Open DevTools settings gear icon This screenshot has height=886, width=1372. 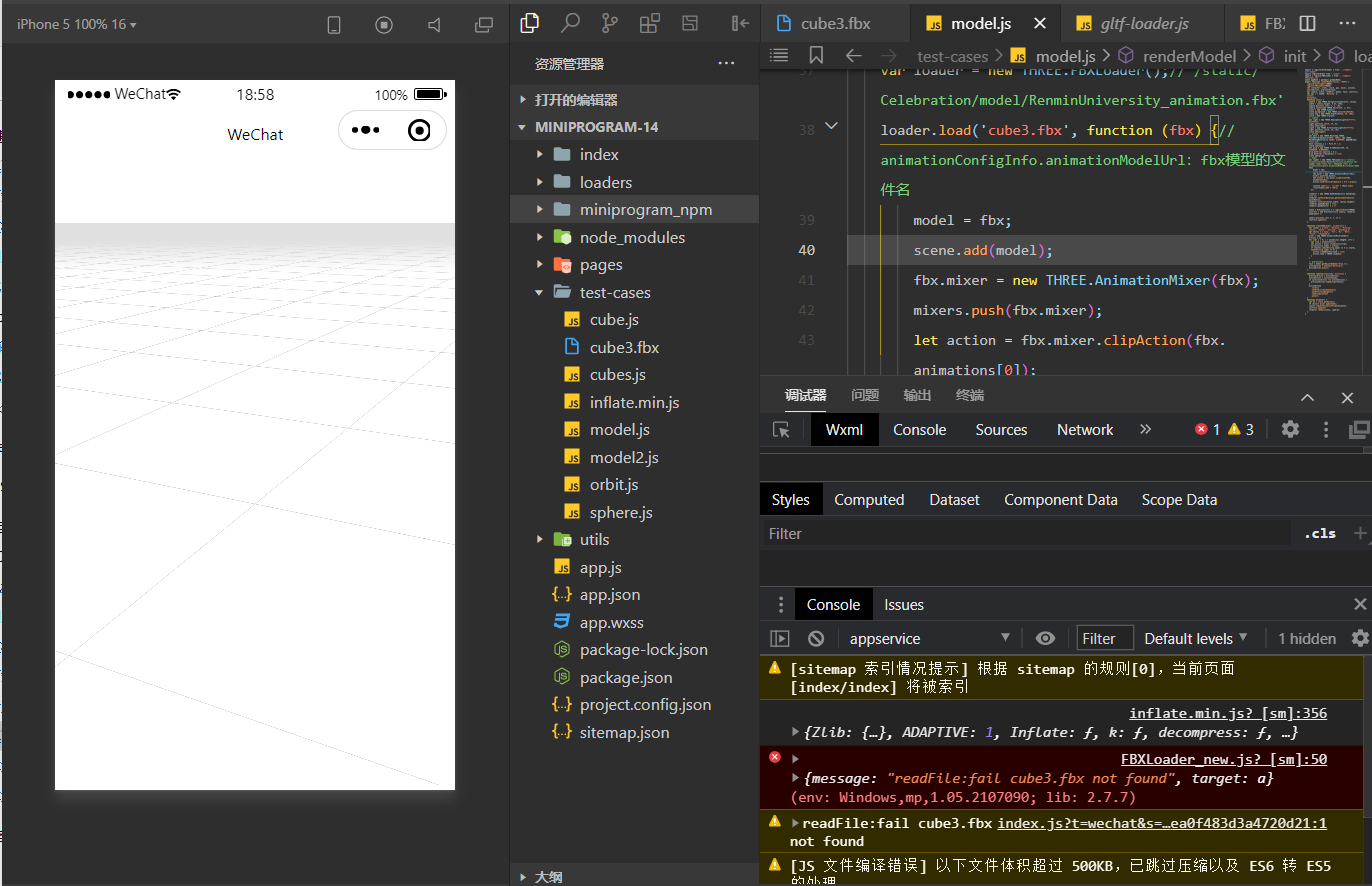[1290, 429]
